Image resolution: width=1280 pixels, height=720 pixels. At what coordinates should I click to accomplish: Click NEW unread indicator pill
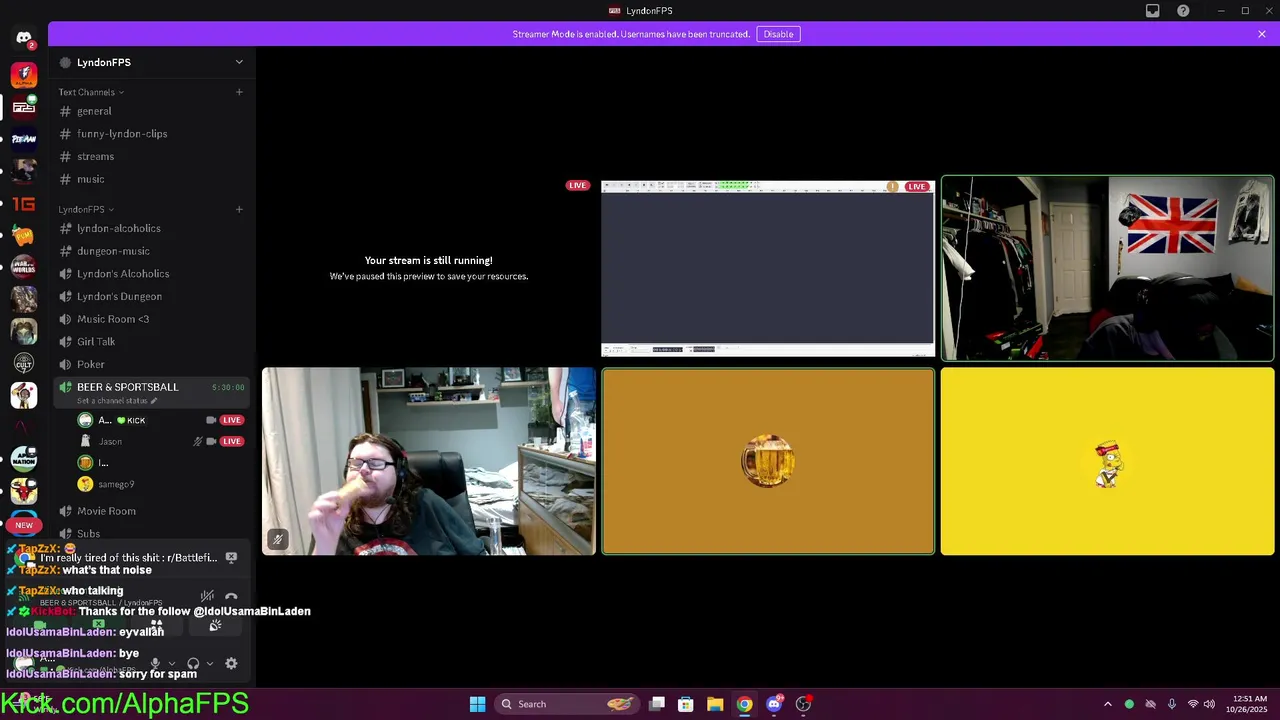point(24,525)
